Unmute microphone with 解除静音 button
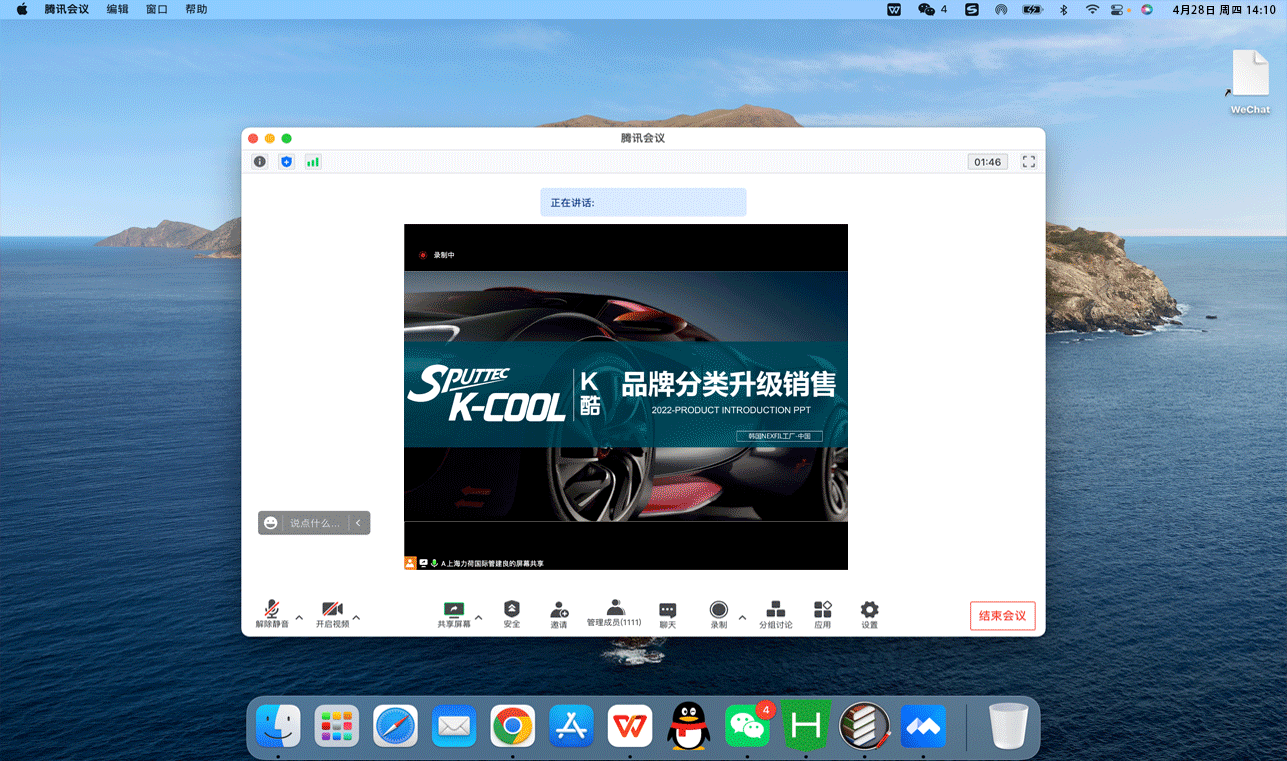The image size is (1287, 761). click(272, 614)
